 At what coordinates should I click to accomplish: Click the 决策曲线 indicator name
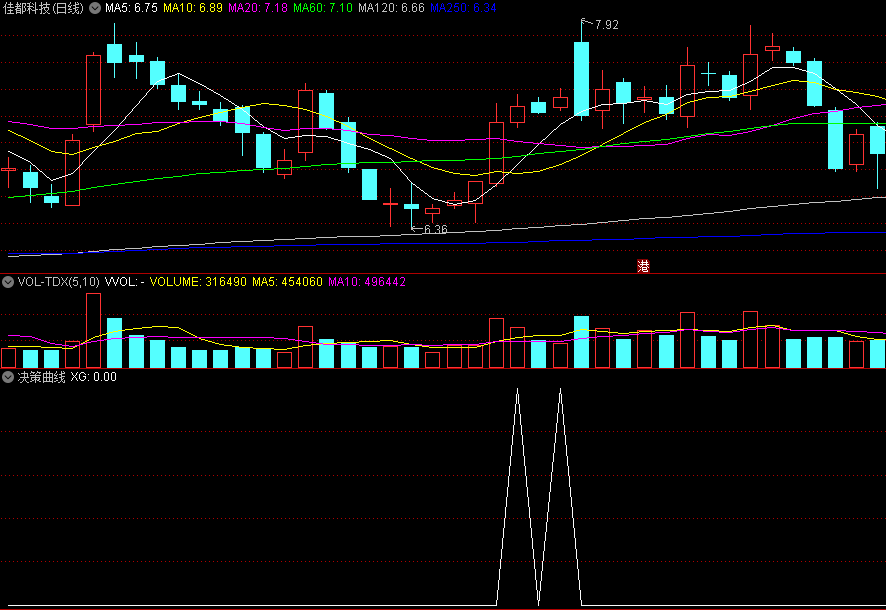point(42,377)
